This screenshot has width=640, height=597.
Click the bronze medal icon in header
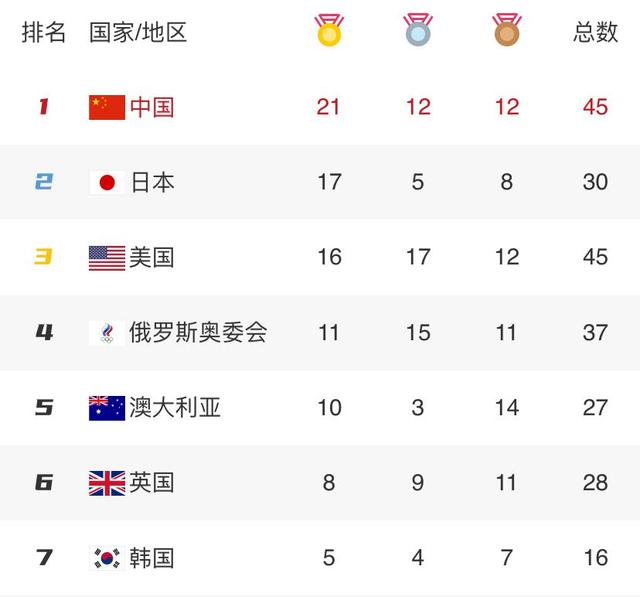[507, 30]
